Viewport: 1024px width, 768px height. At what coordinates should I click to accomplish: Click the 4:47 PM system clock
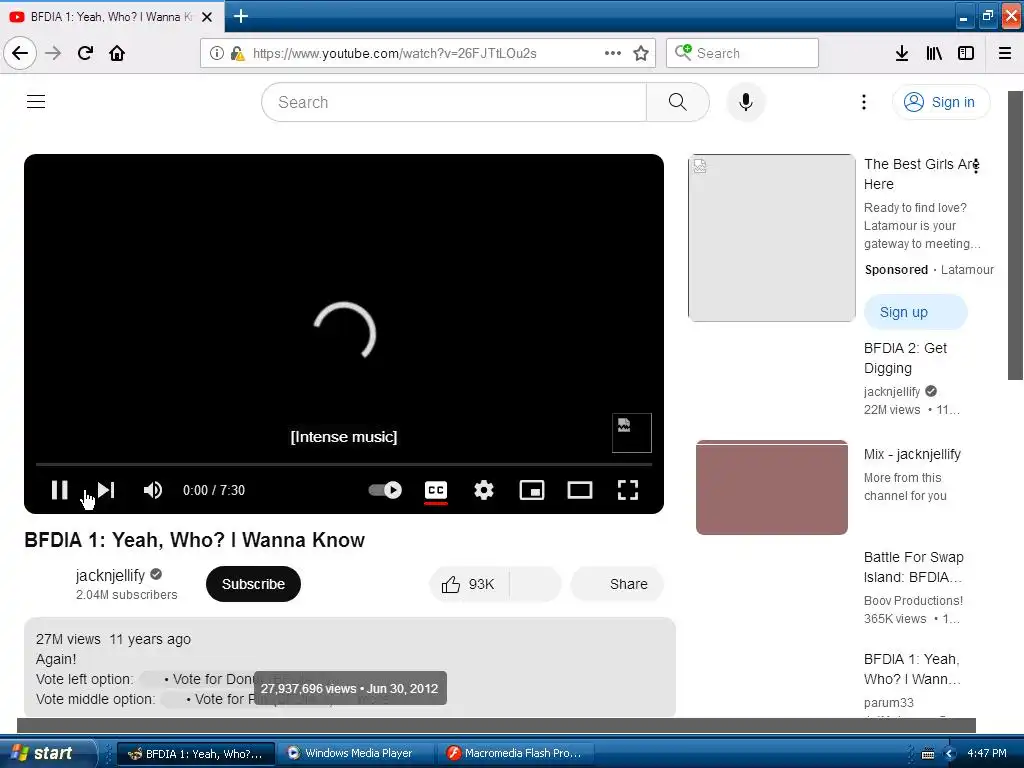coord(987,753)
